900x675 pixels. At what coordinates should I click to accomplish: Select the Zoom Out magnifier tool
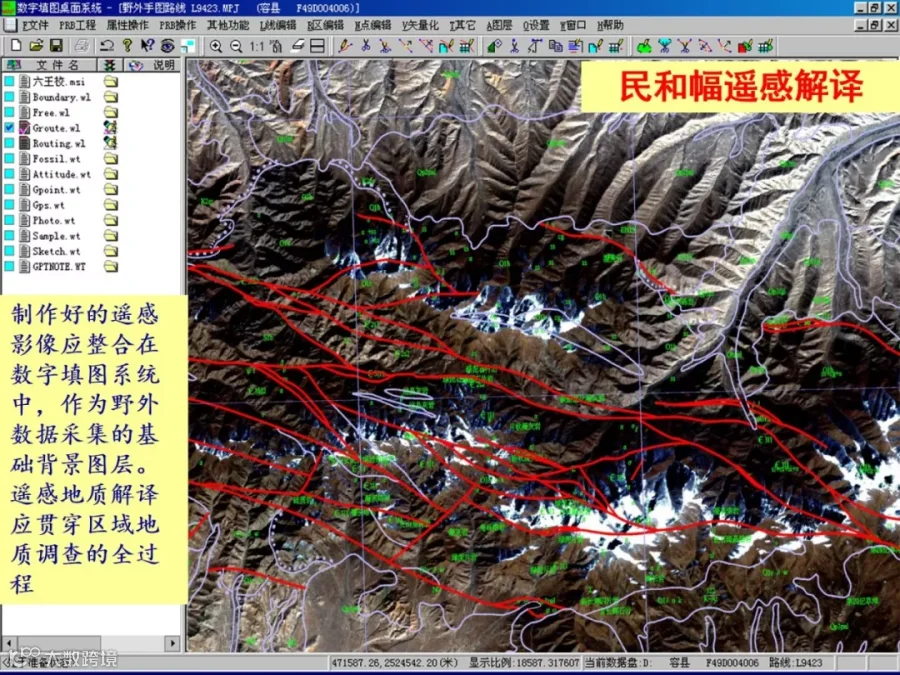(236, 46)
